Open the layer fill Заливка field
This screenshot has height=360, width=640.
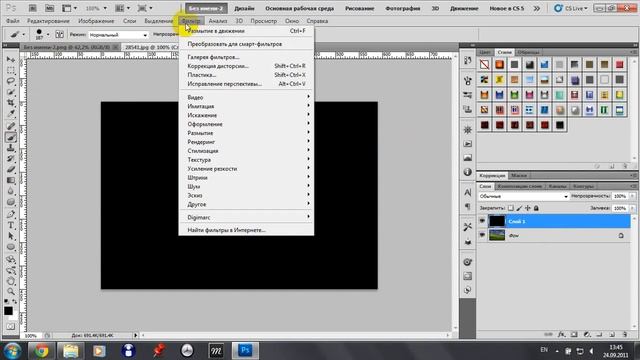[x=620, y=208]
